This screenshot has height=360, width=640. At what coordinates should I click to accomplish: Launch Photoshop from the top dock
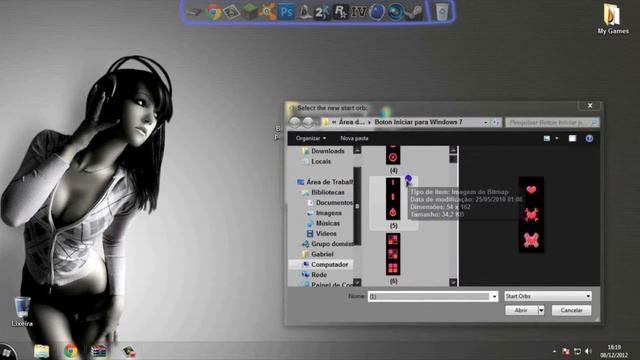pyautogui.click(x=286, y=12)
